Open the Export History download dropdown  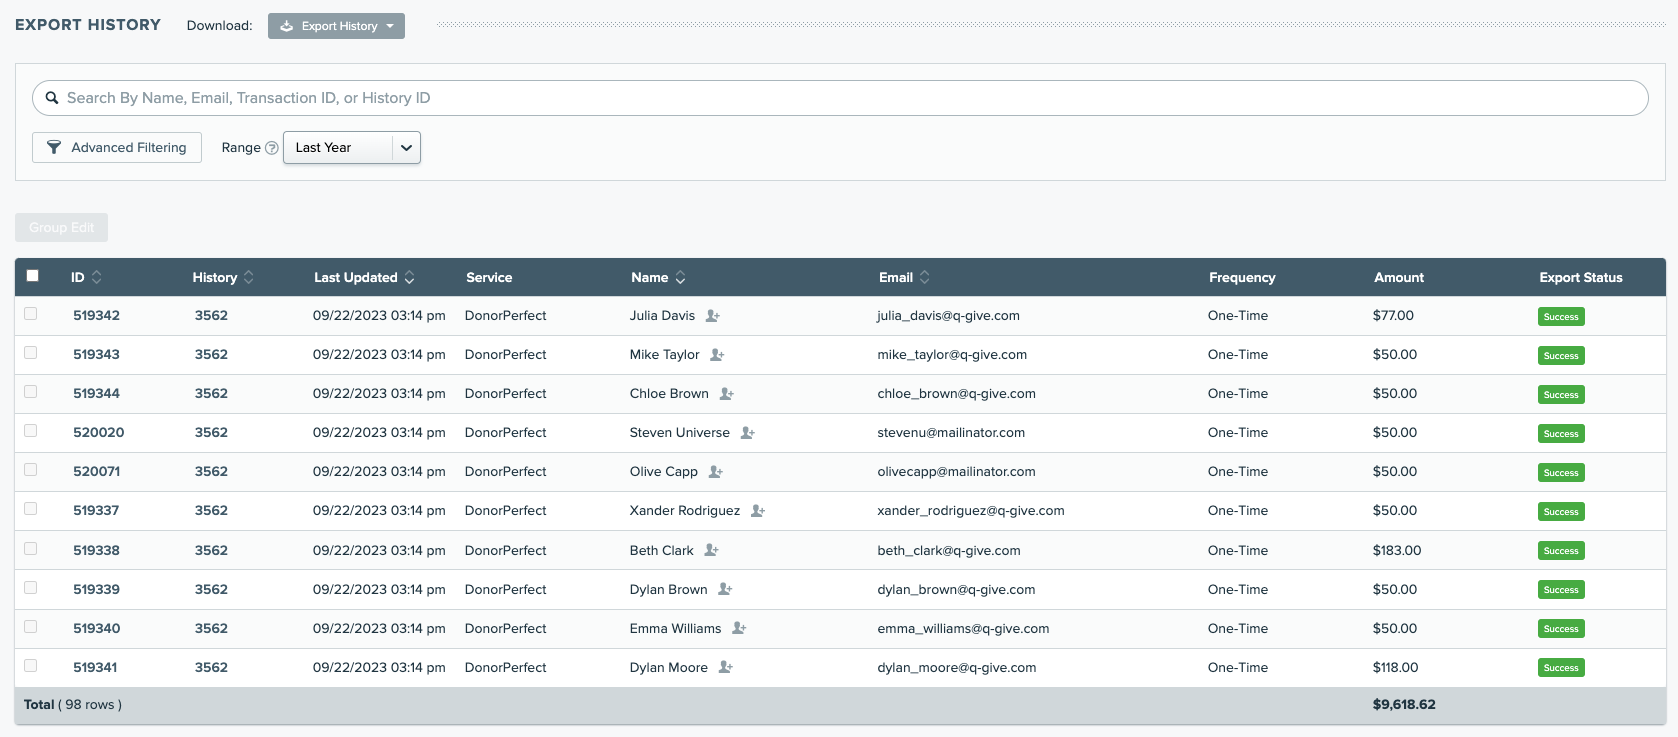336,26
